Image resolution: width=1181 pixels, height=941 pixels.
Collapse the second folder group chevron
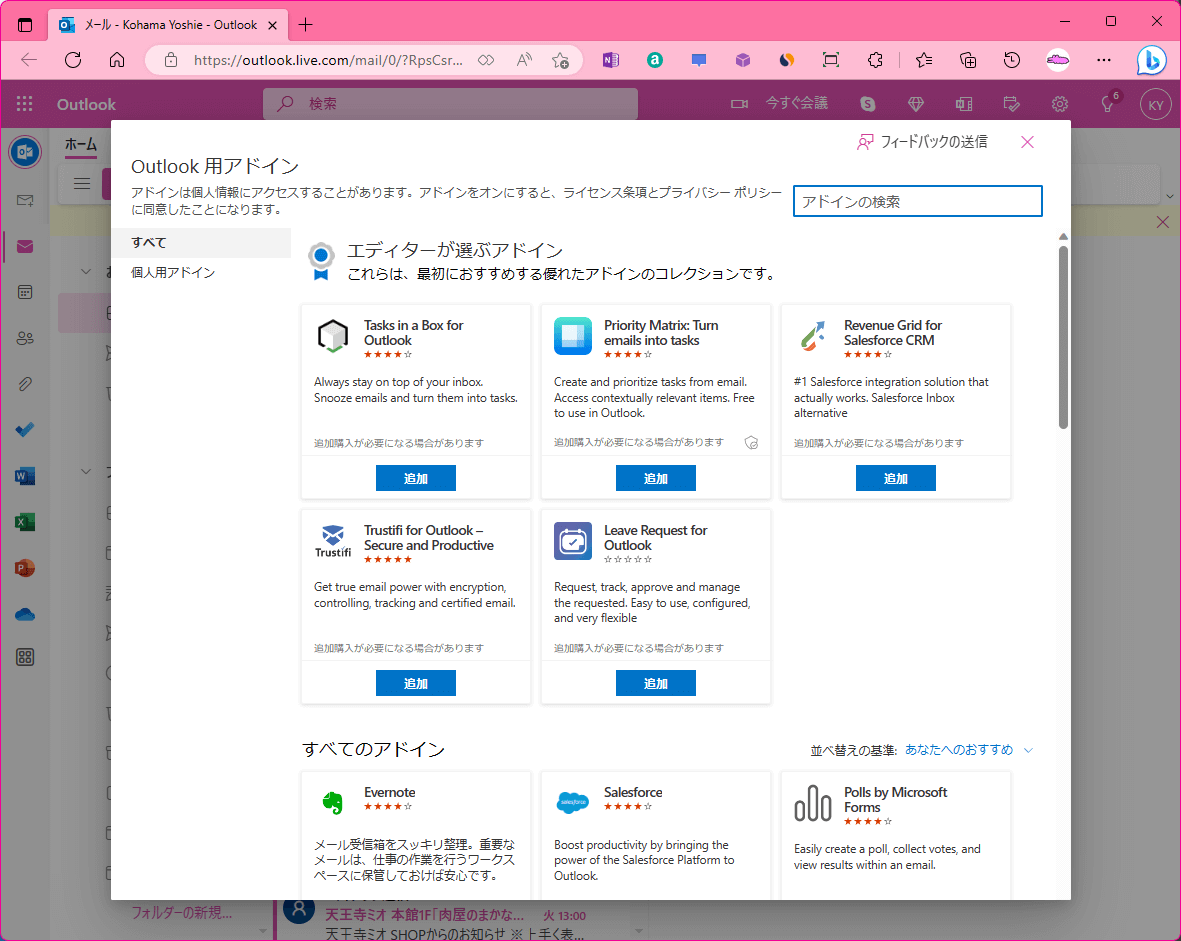click(86, 472)
